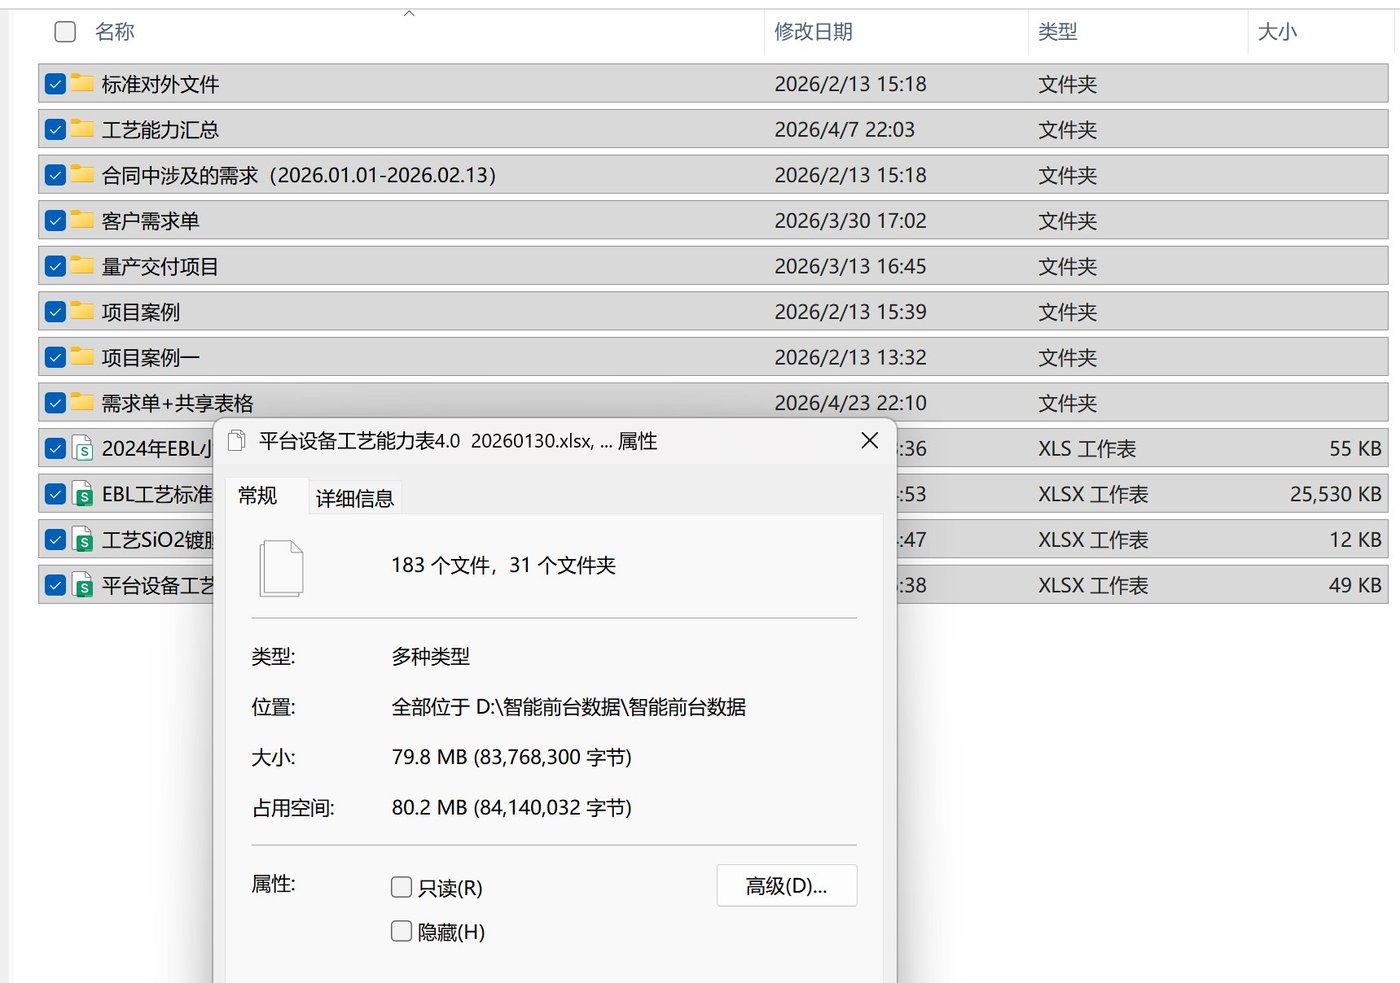Viewport: 1400px width, 983px height.
Task: Switch to the 常规 tab
Action: click(x=258, y=496)
